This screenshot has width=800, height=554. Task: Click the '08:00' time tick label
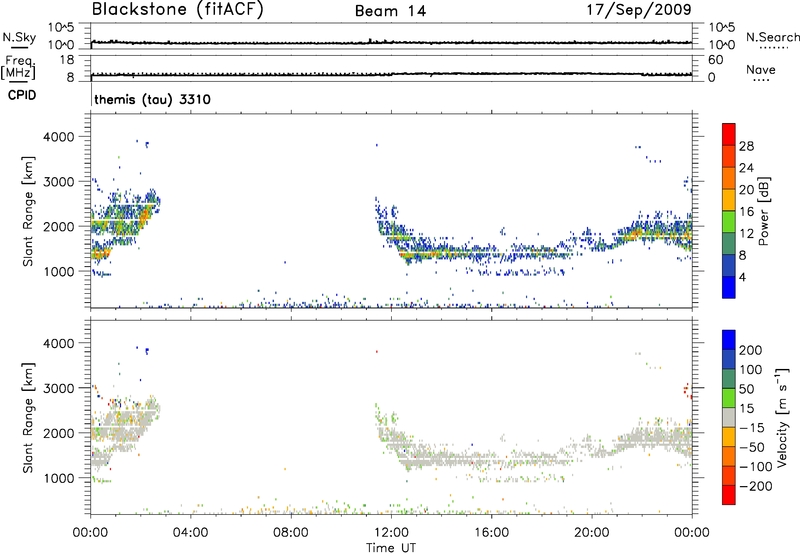[291, 533]
